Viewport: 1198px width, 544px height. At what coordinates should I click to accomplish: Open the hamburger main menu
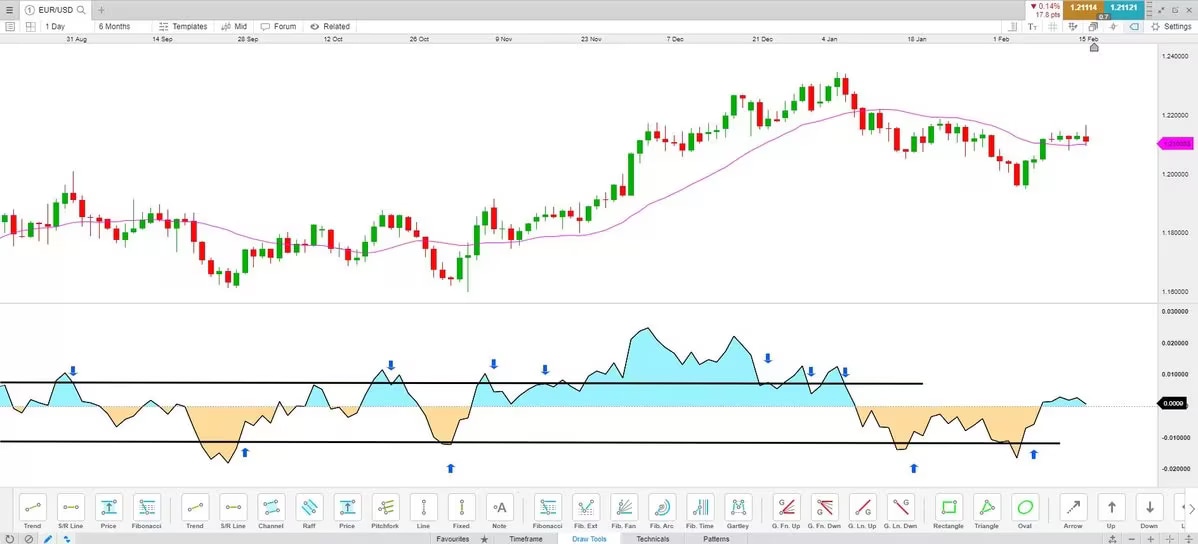[x=9, y=10]
